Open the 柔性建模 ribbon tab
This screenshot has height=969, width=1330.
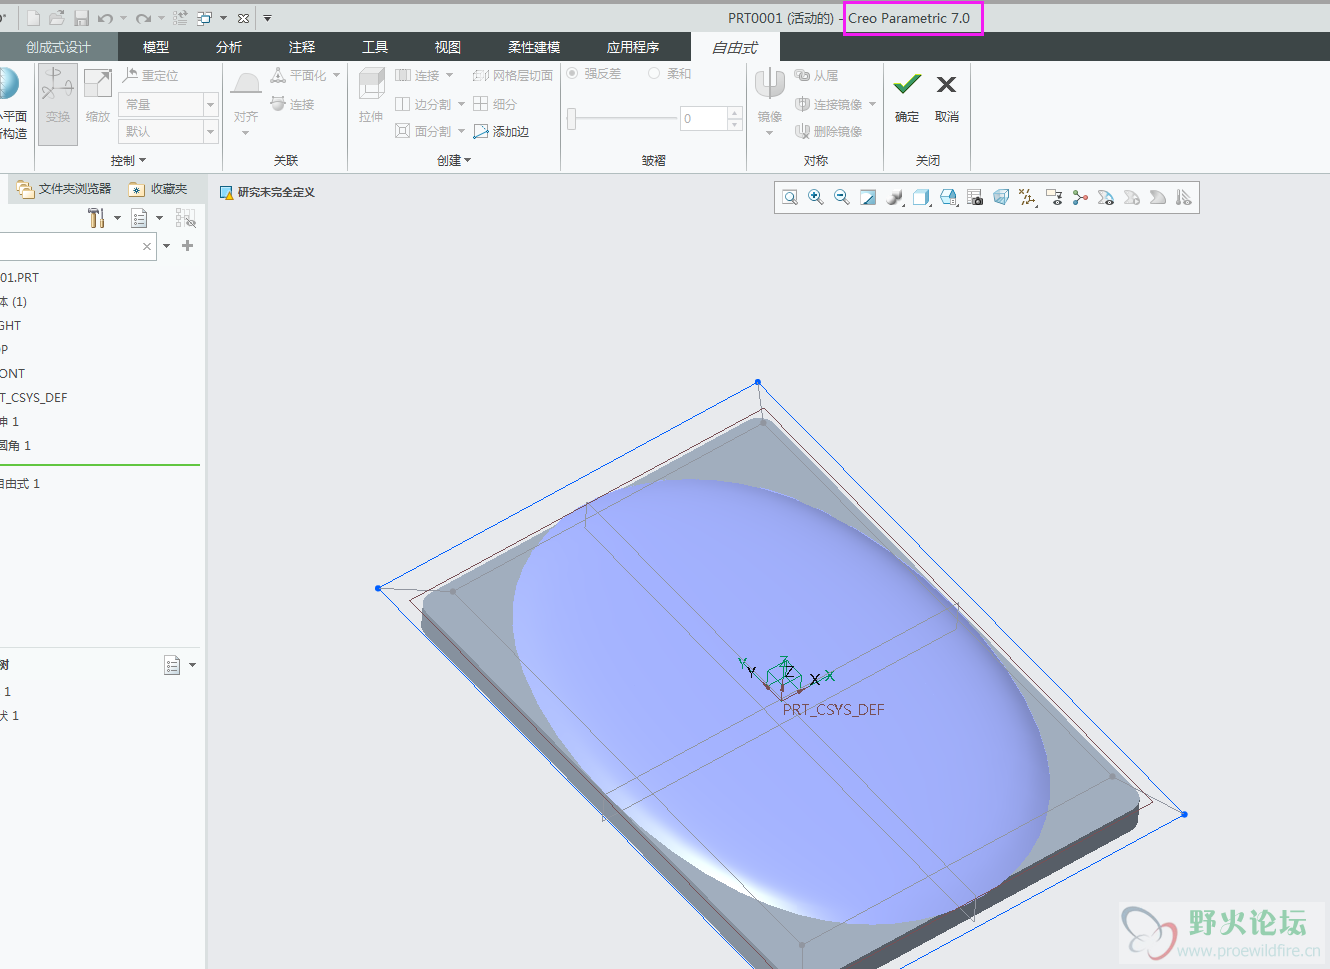coord(534,47)
